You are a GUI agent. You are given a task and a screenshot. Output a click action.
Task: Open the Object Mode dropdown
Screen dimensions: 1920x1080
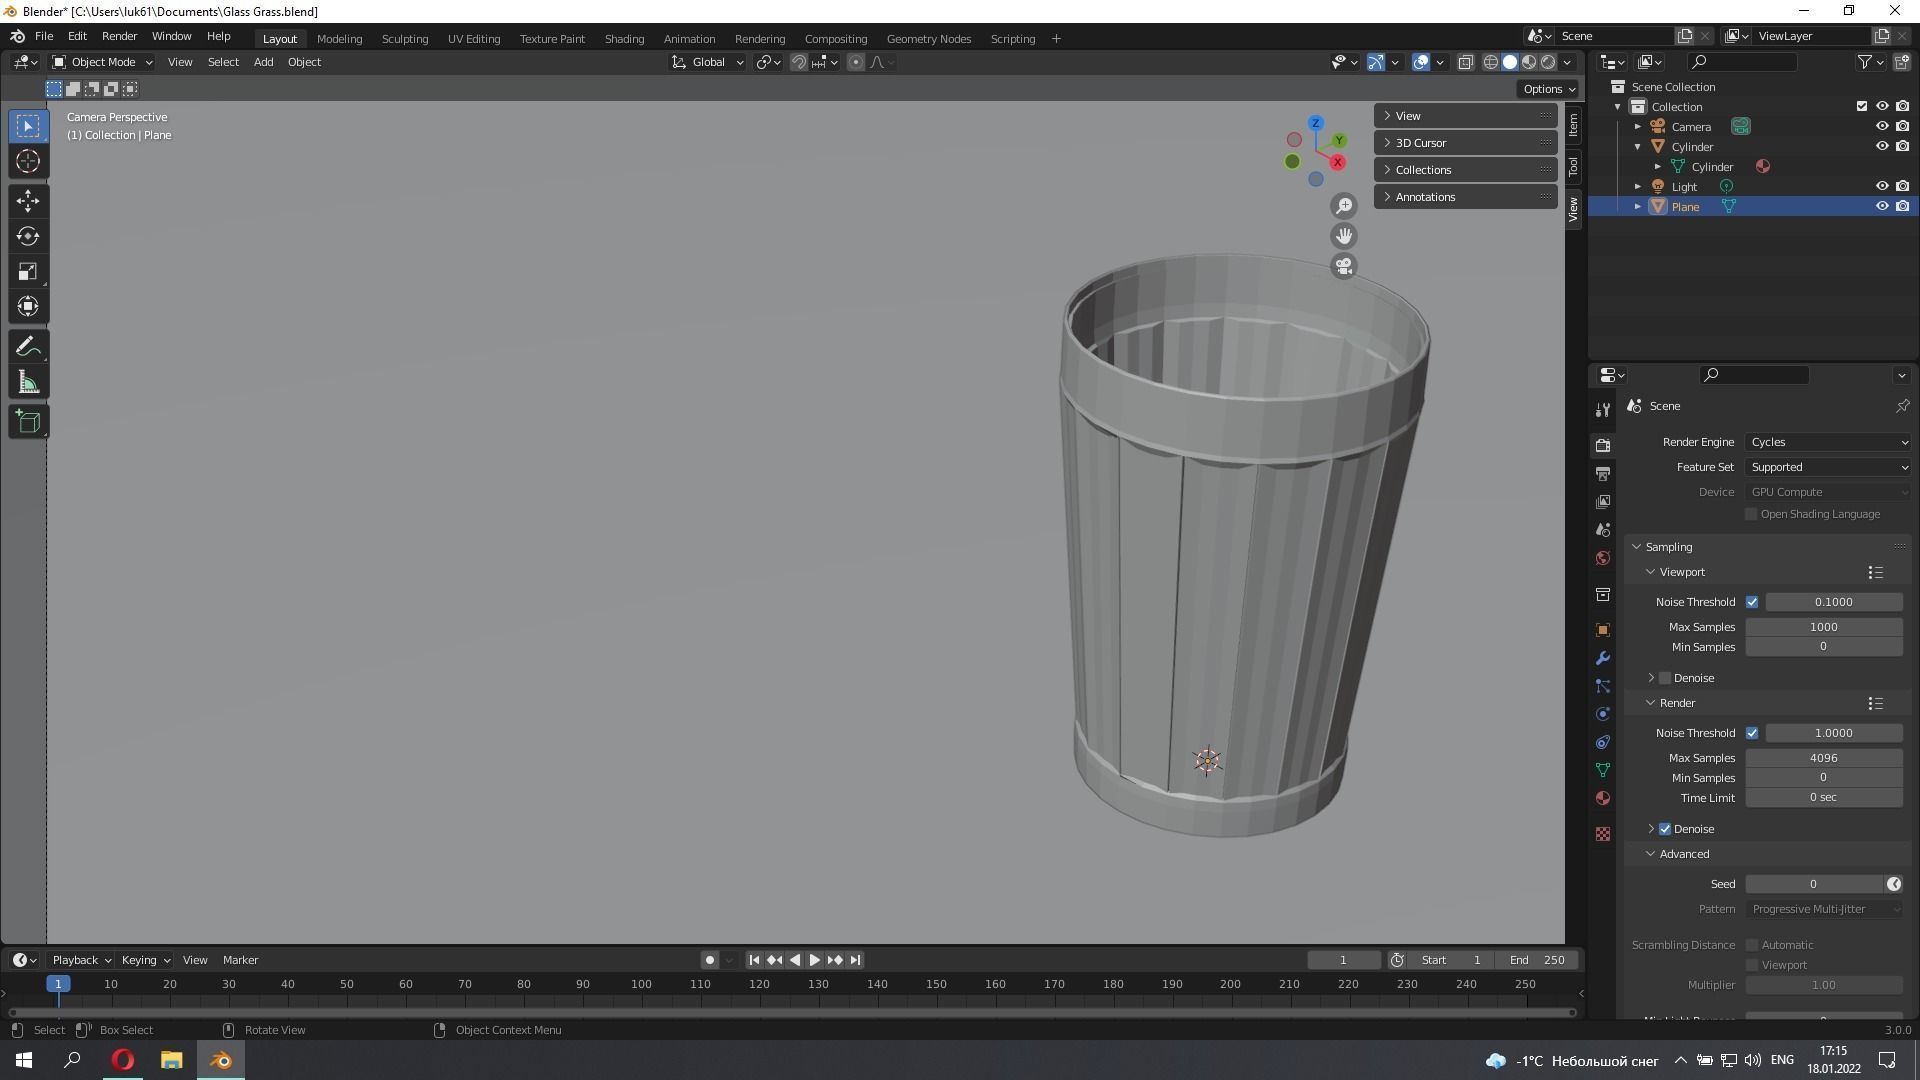pos(101,62)
